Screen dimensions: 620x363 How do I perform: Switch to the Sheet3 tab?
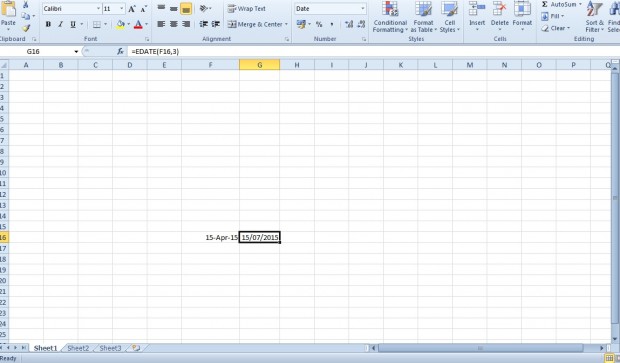110,348
